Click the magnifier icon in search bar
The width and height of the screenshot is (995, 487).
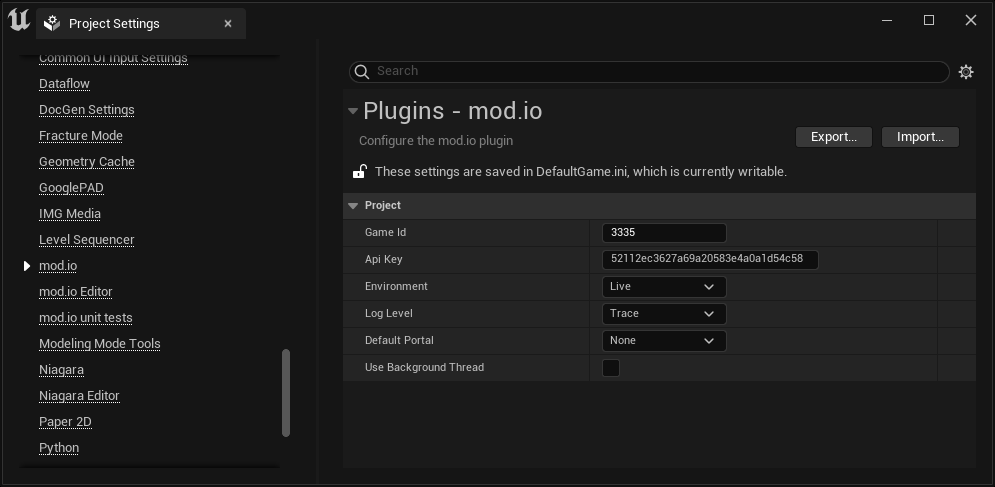click(x=362, y=72)
